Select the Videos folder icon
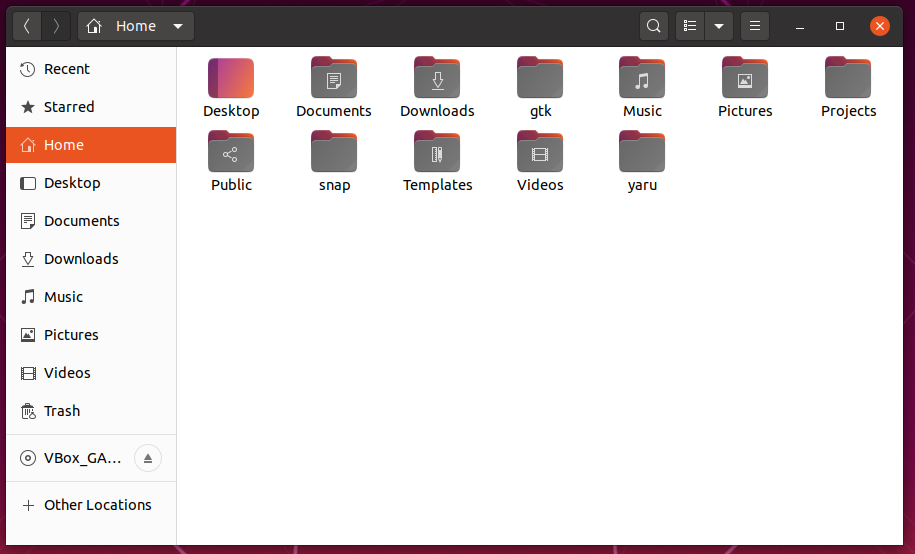The height and width of the screenshot is (554, 915). 540,152
